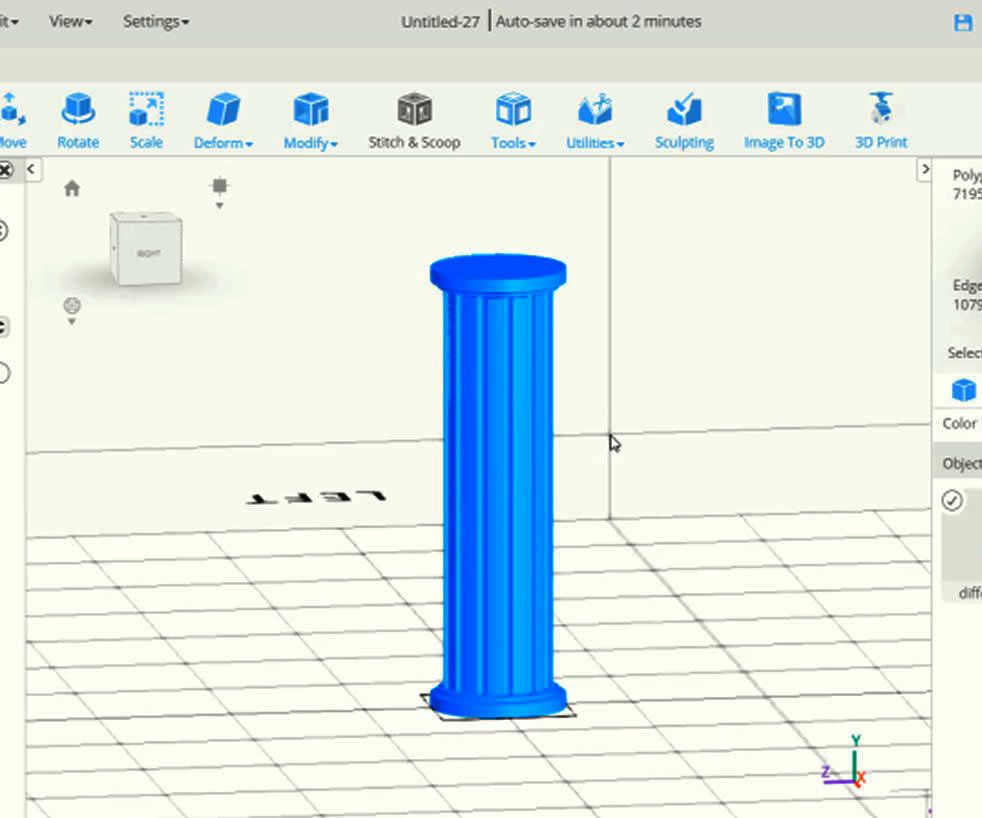The image size is (982, 818).
Task: Toggle the mesh selection cube under Select
Action: click(963, 390)
